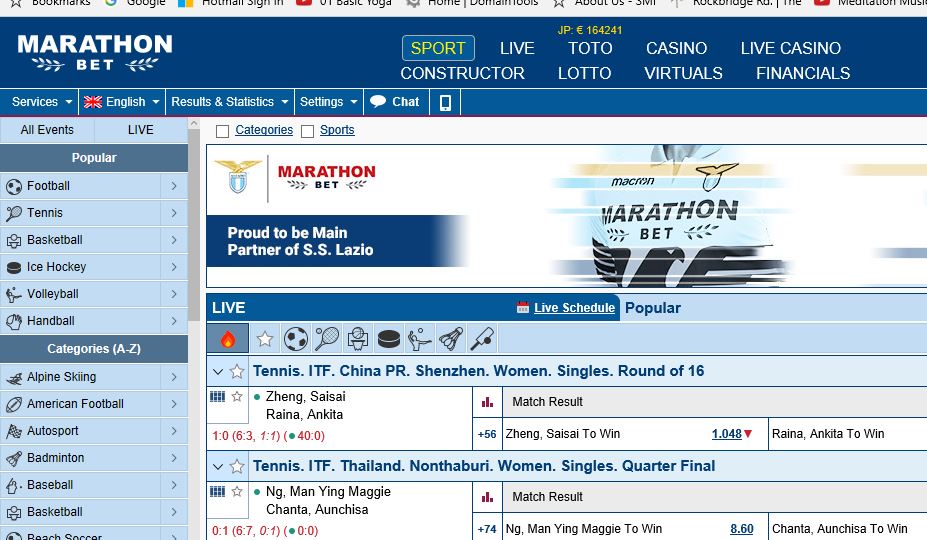Expand the Volleyball arrow in sidebar
Screen dimensions: 927x540
point(174,294)
